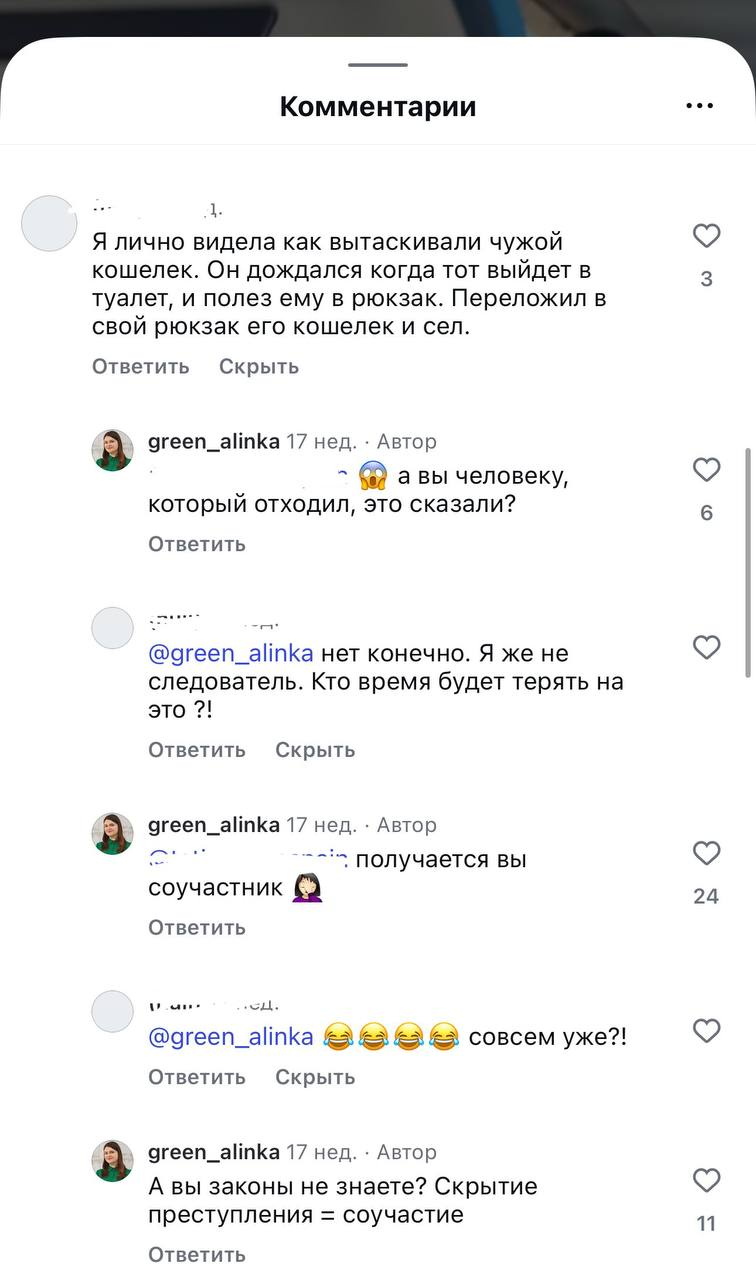The image size is (756, 1280).
Task: Open the first commenter's blank avatar
Action: click(49, 224)
